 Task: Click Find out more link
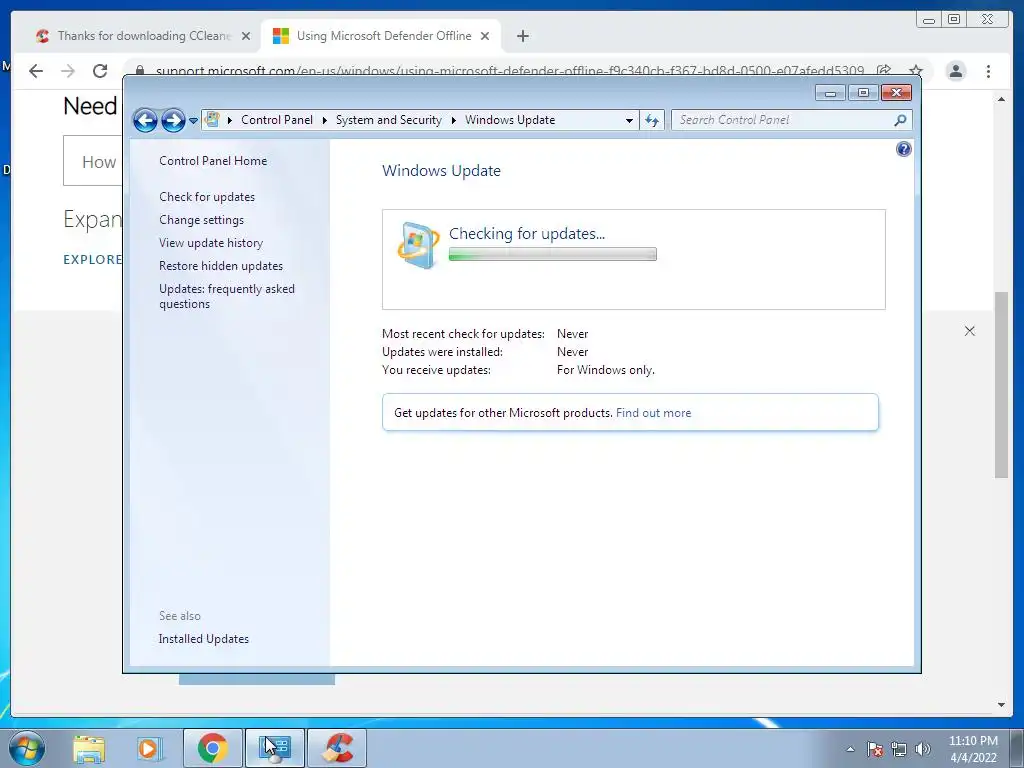pyautogui.click(x=653, y=413)
